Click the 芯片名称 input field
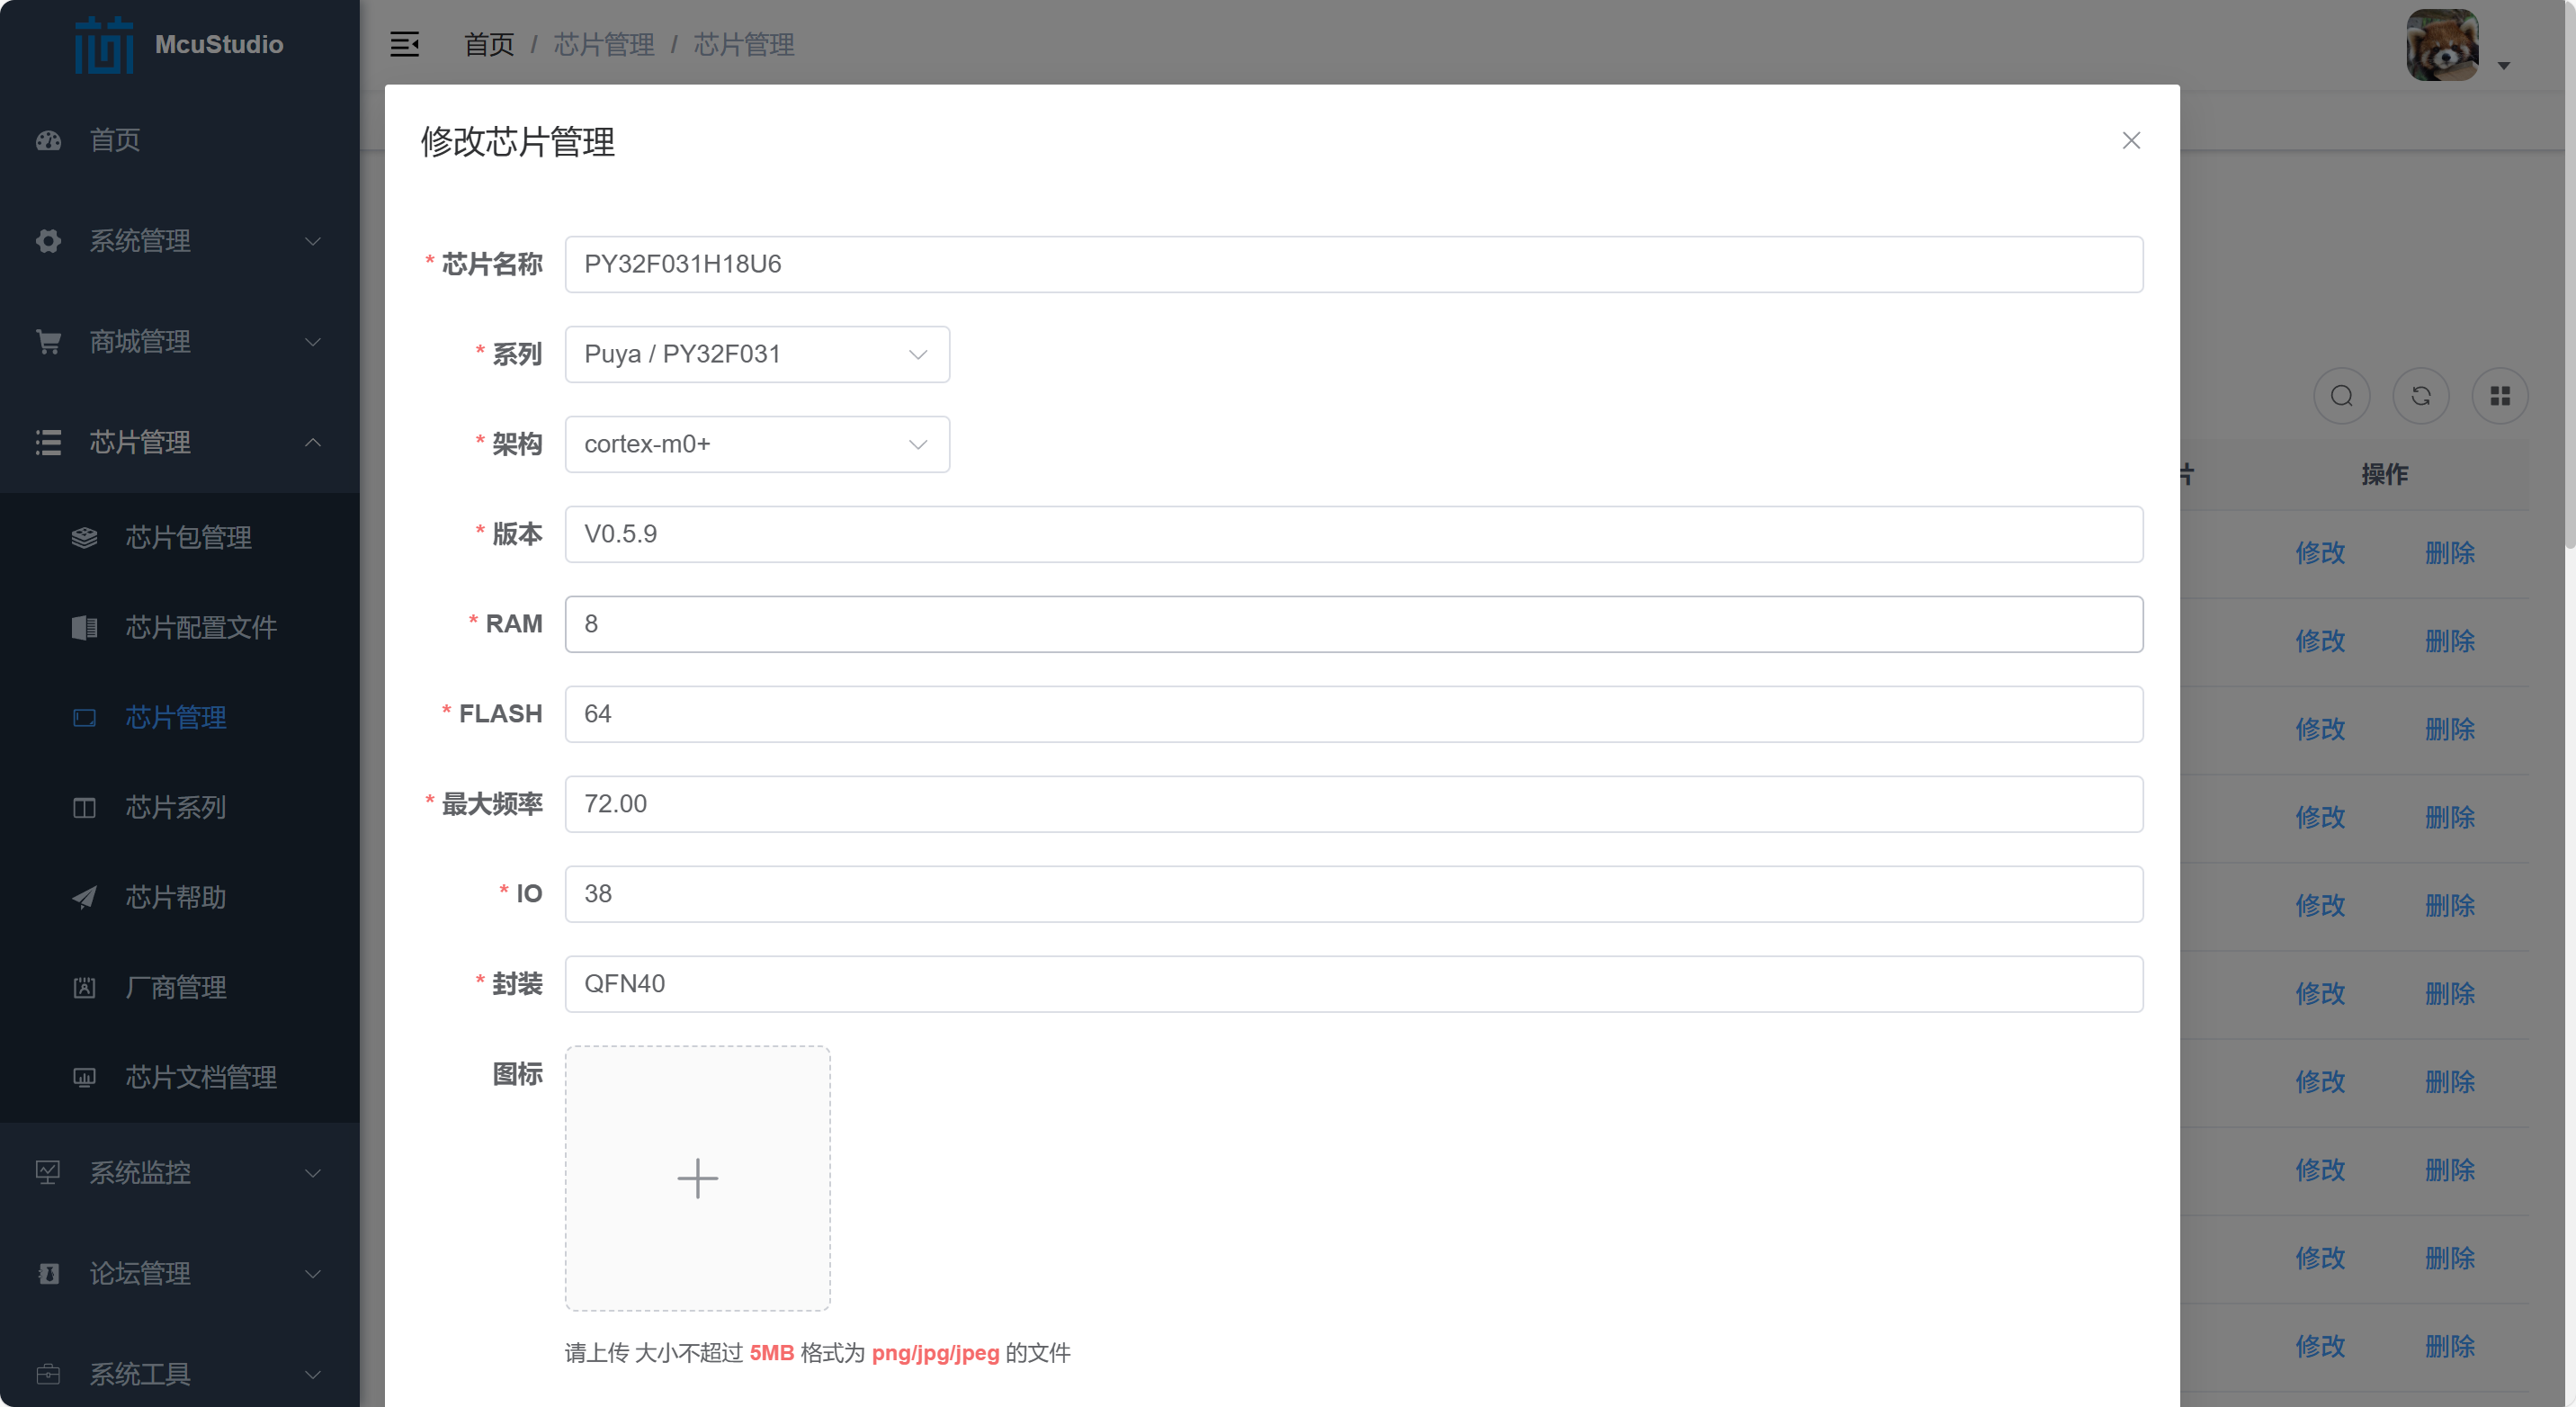2576x1407 pixels. (x=1353, y=264)
